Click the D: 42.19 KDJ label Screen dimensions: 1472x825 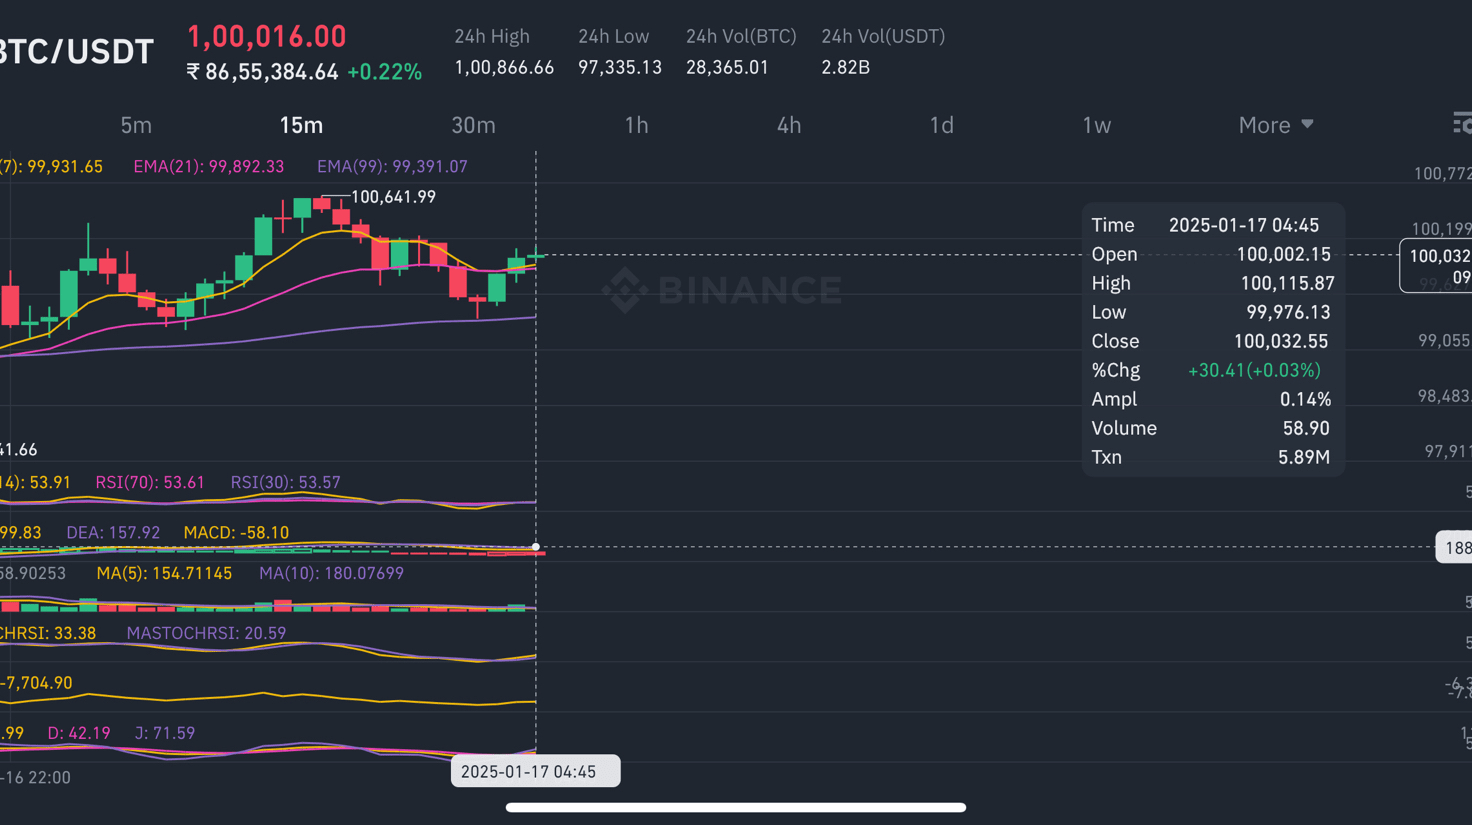click(79, 733)
